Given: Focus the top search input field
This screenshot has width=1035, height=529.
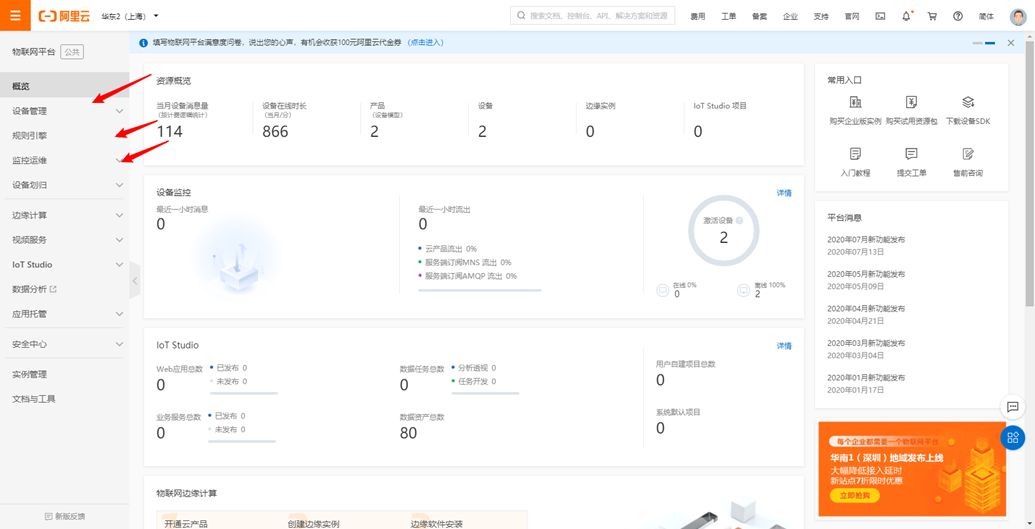Looking at the screenshot, I should click(593, 16).
